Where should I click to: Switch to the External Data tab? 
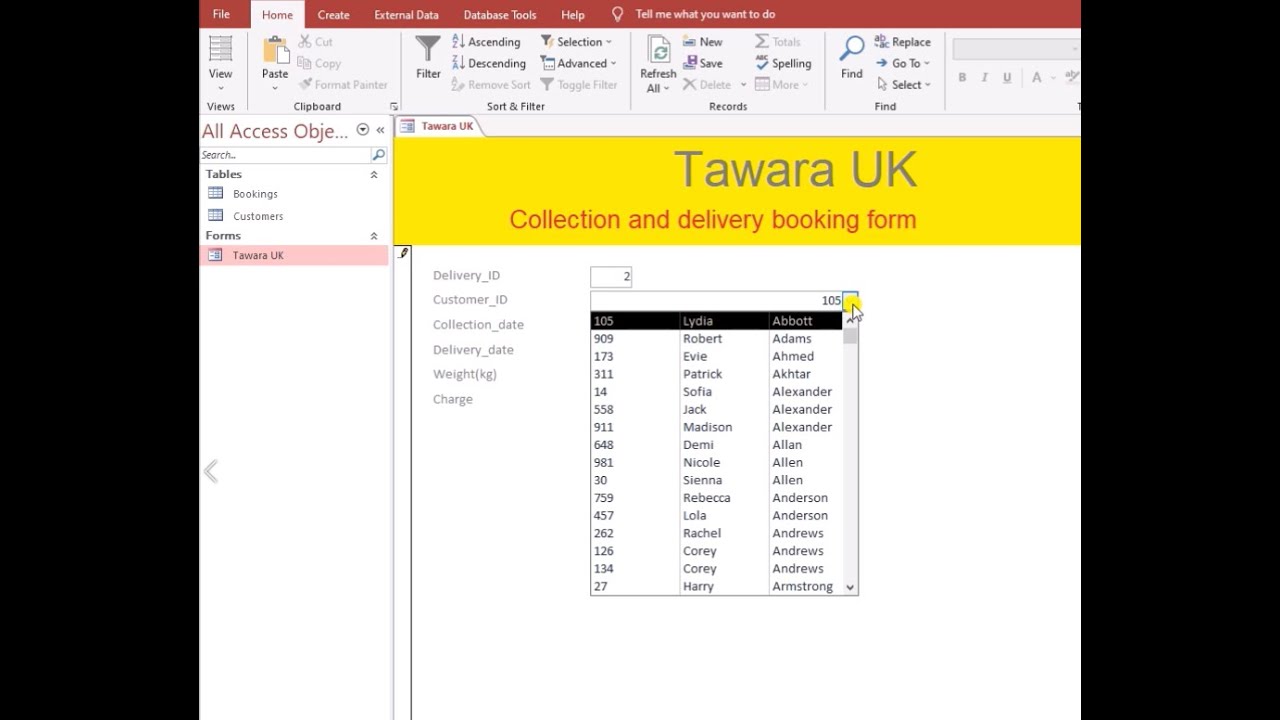click(x=406, y=15)
